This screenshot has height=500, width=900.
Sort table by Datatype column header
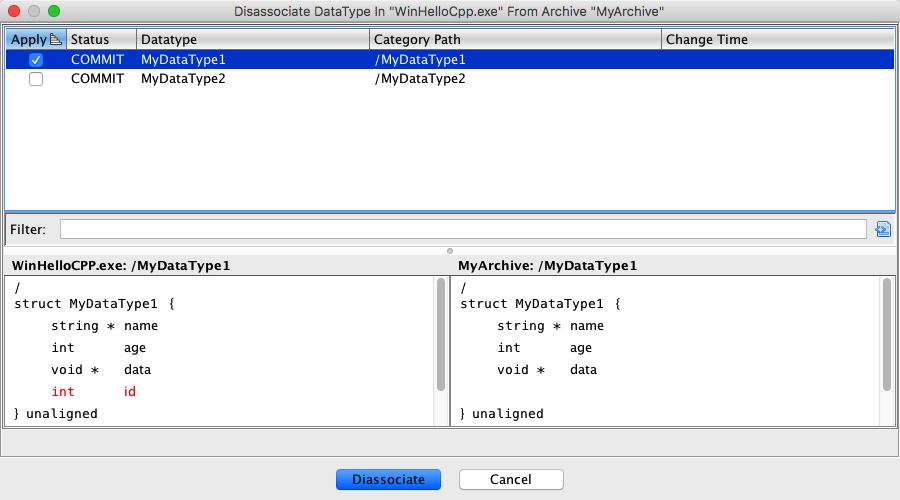252,39
